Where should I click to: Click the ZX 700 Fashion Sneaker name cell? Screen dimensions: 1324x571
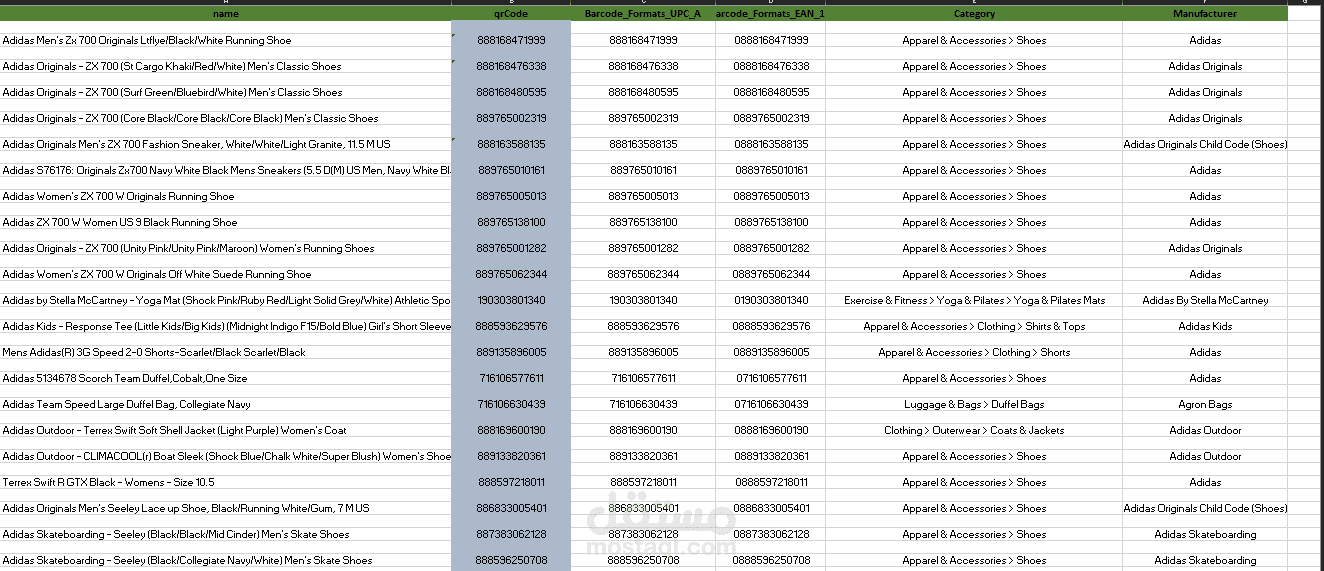point(226,144)
